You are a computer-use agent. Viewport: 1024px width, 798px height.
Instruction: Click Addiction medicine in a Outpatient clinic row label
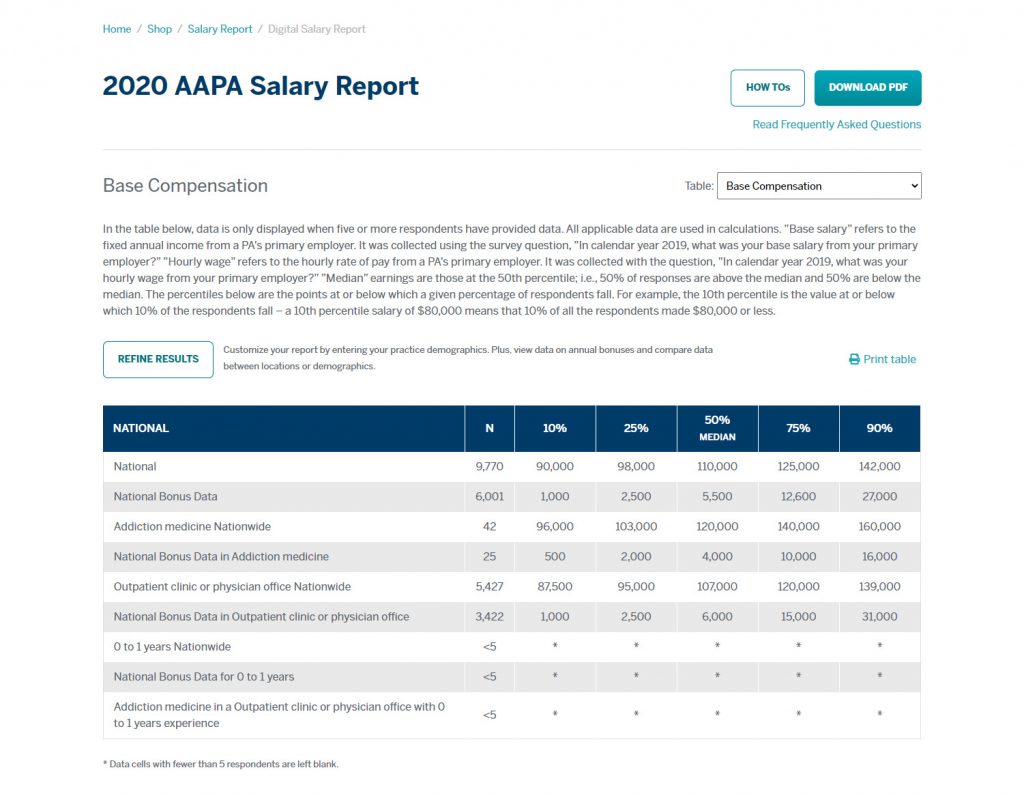point(280,715)
